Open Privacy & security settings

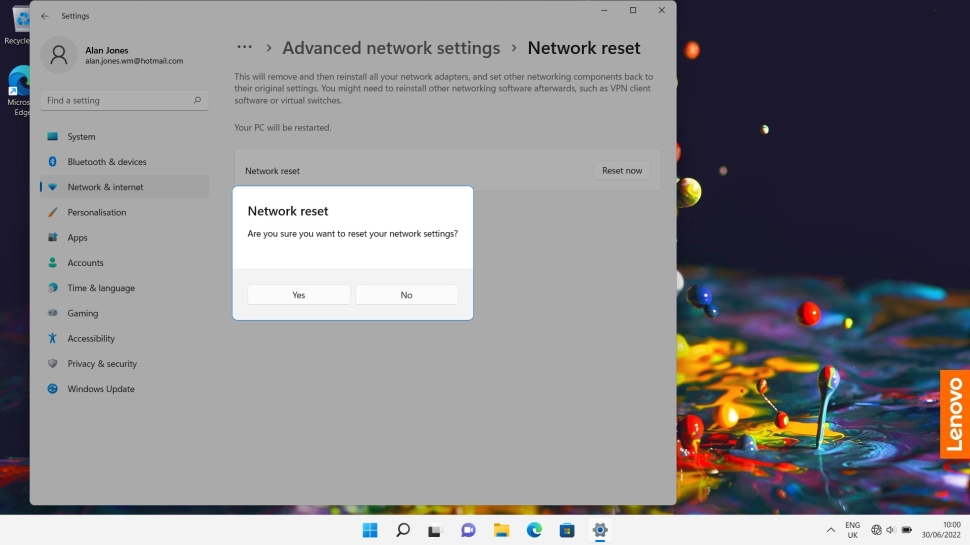click(124, 364)
